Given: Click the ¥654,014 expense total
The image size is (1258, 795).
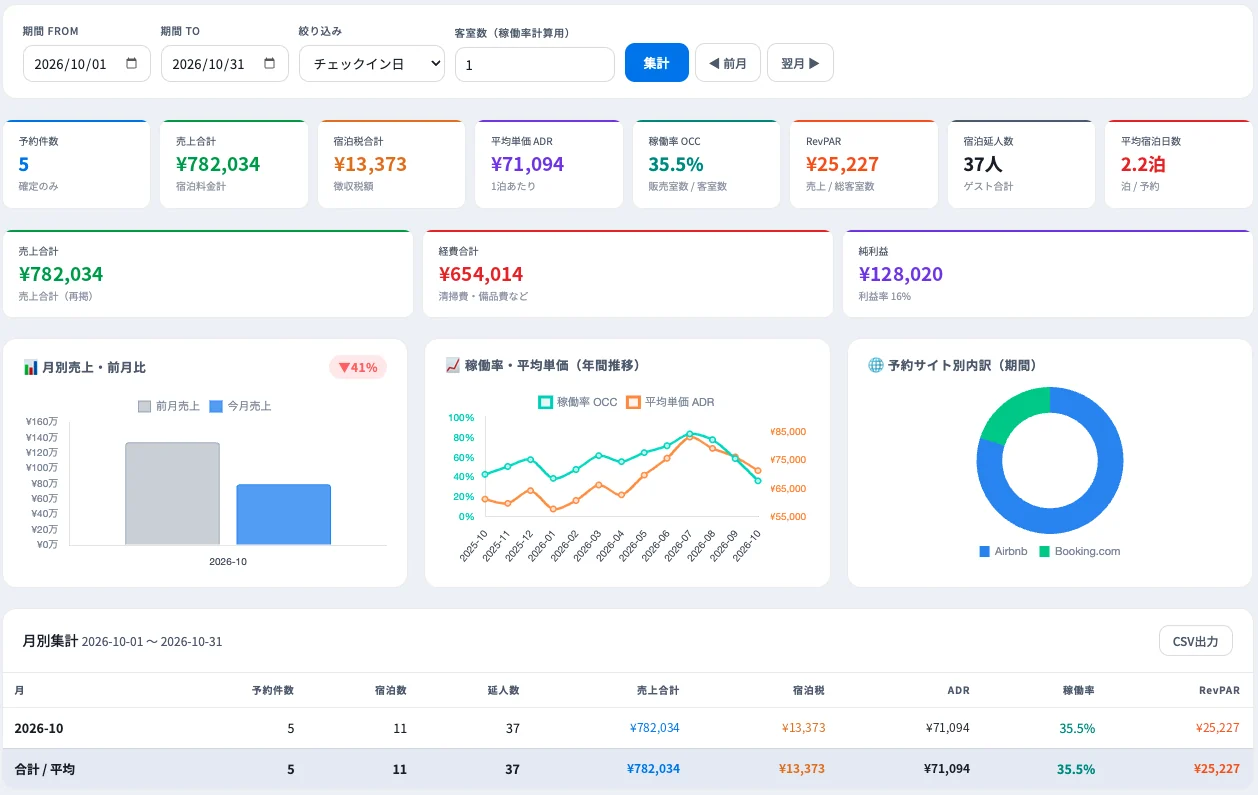Looking at the screenshot, I should tap(481, 274).
